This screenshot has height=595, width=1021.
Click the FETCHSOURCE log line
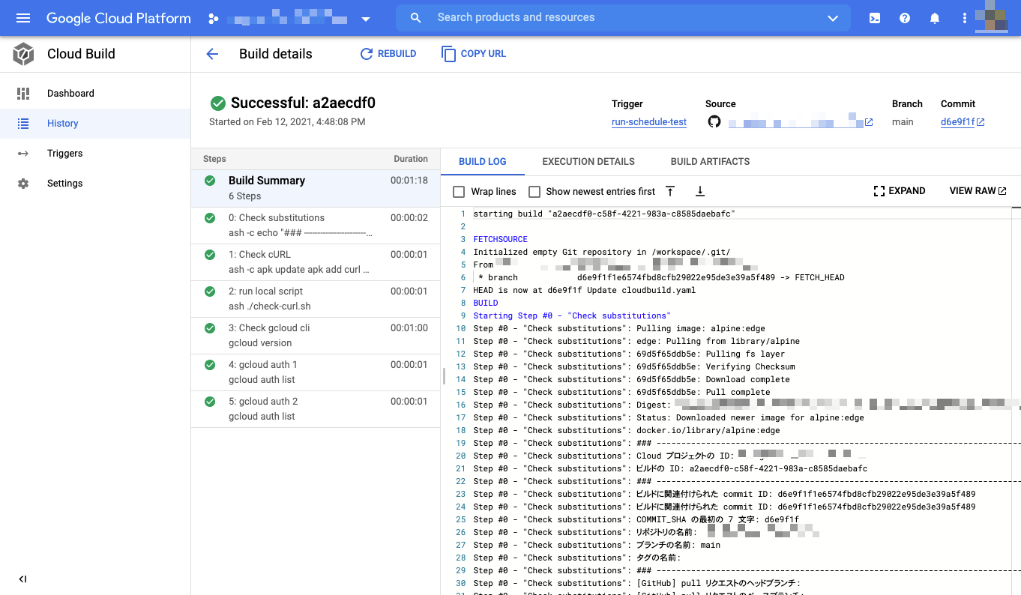[x=500, y=239]
